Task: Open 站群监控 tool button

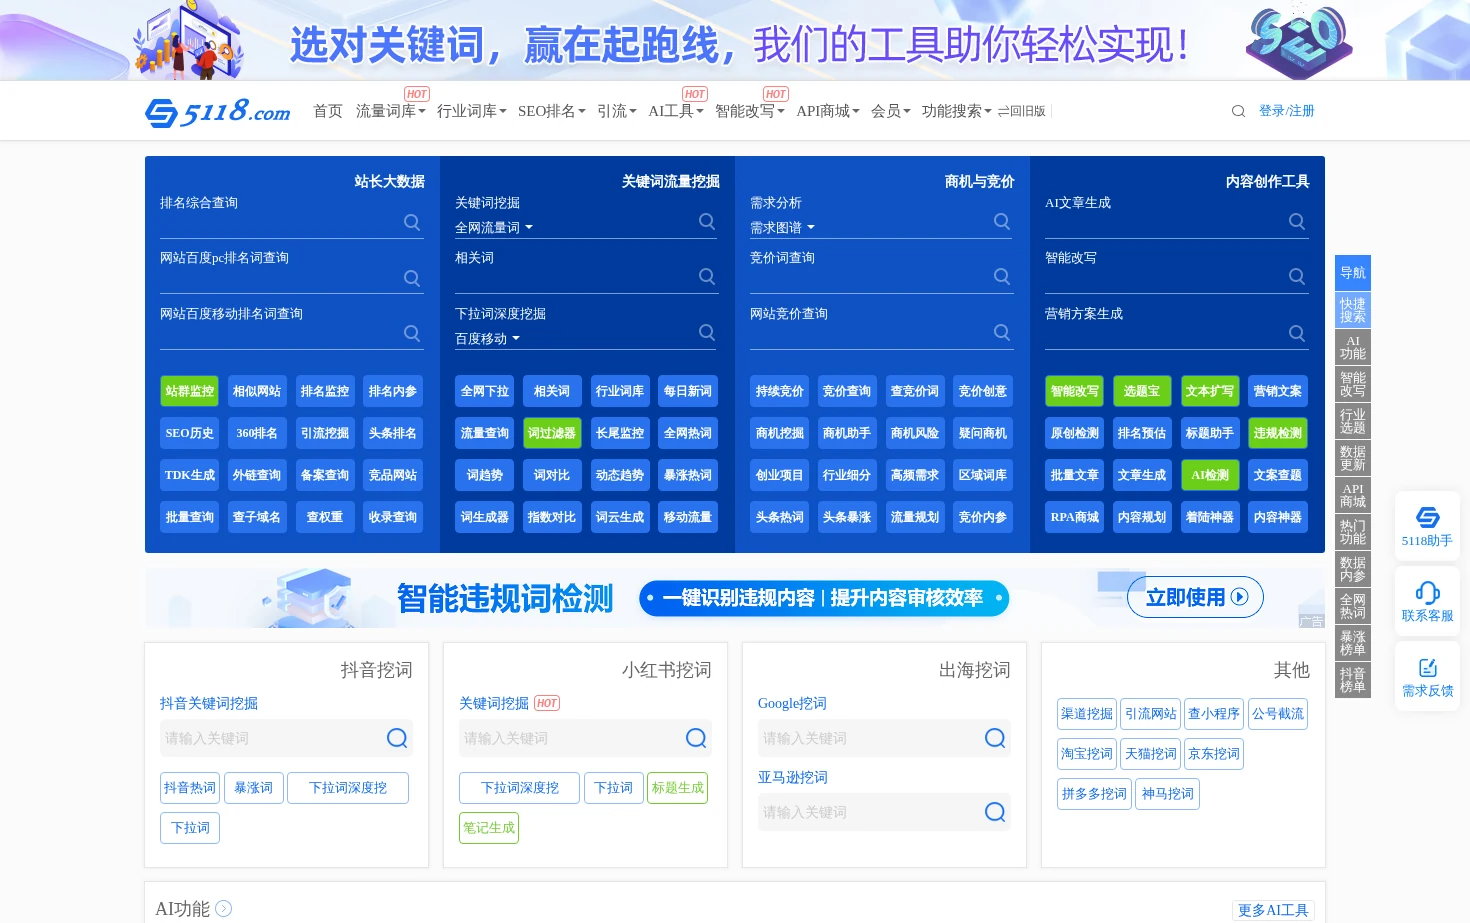Action: pos(190,391)
